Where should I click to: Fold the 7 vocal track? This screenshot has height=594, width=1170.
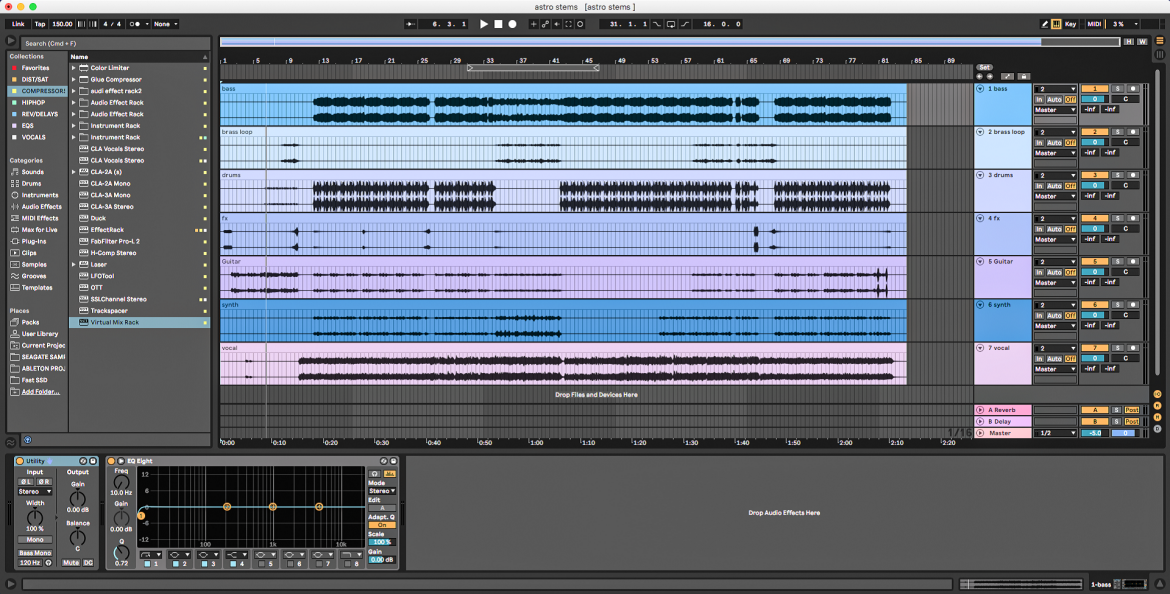click(x=980, y=348)
